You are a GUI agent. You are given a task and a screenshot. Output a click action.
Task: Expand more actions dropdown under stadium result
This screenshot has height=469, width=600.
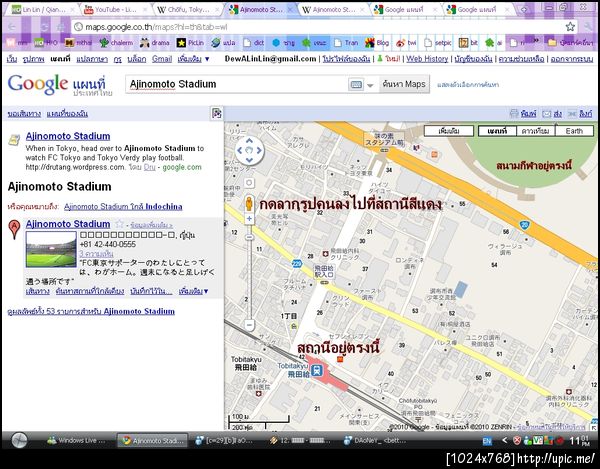(194, 291)
